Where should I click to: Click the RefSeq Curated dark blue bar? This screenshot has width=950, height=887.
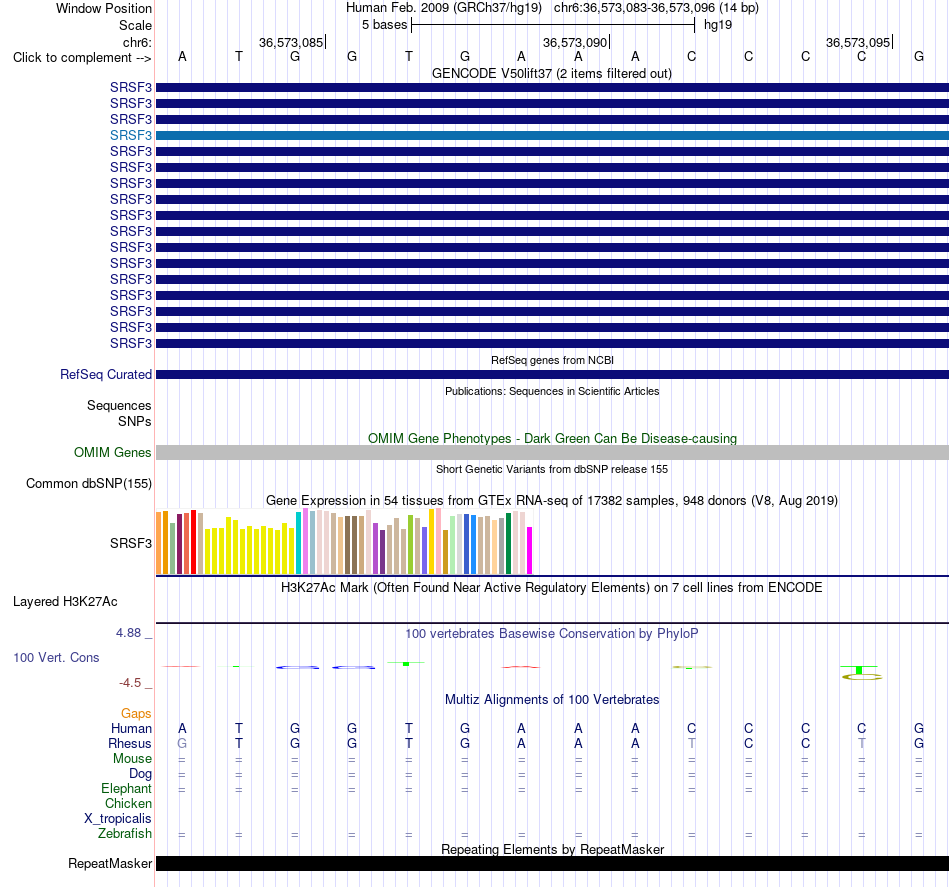(552, 374)
